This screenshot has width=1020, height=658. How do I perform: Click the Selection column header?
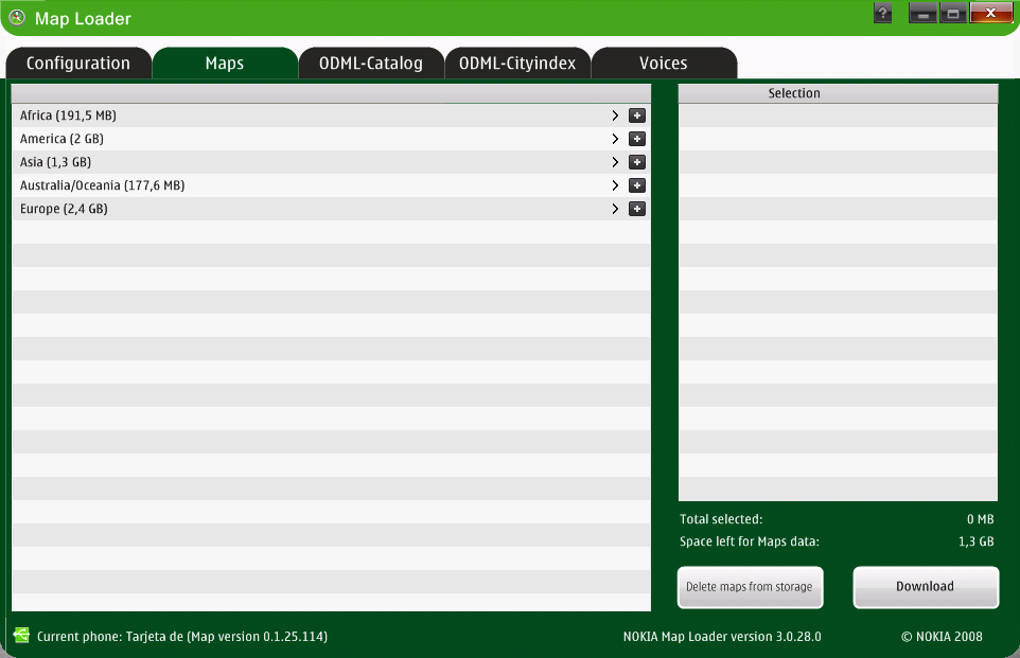click(x=838, y=94)
